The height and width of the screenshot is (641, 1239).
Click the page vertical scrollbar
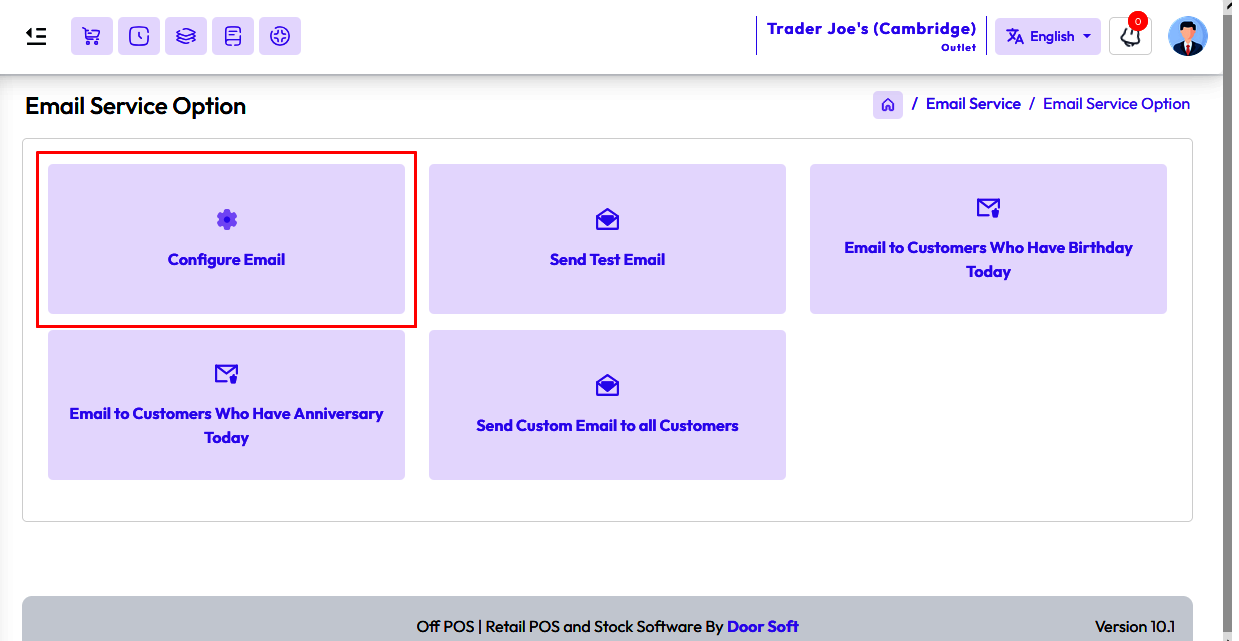[1228, 320]
